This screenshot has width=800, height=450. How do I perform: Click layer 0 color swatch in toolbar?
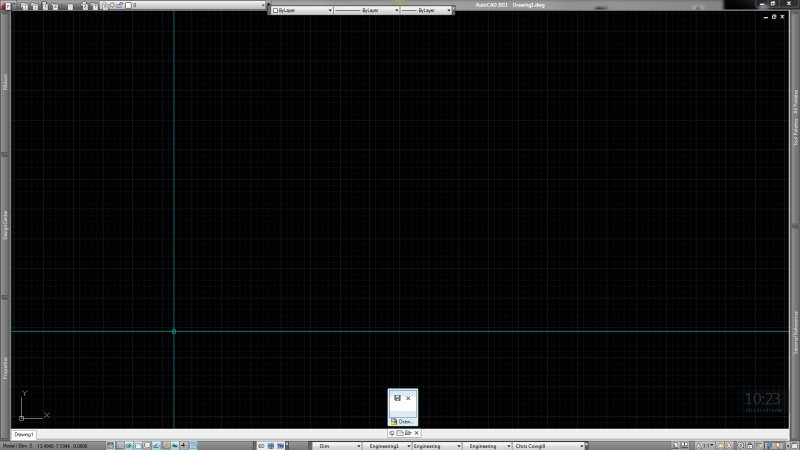(128, 6)
